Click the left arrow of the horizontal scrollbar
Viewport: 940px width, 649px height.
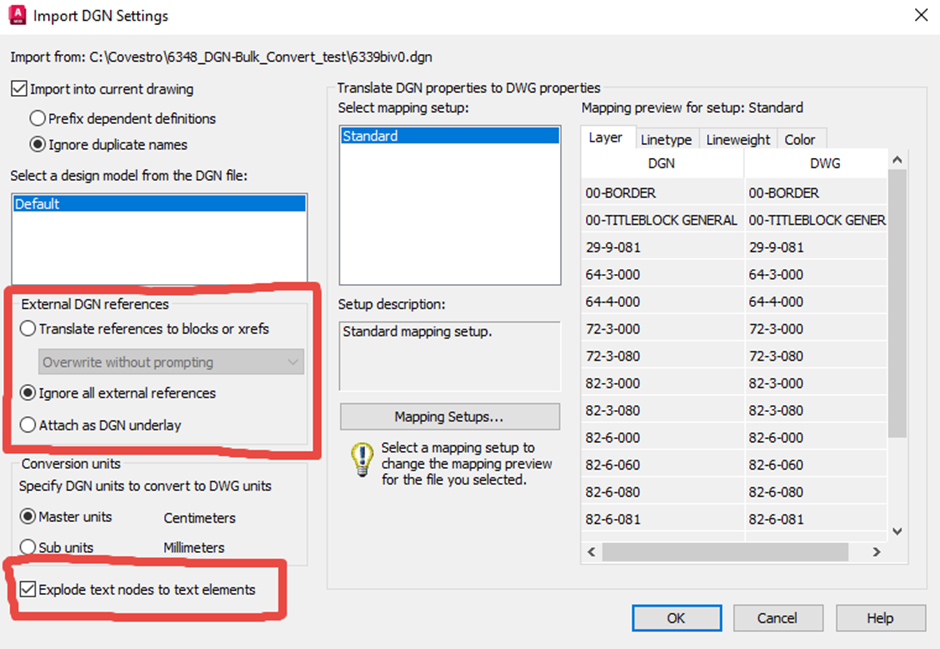[x=592, y=551]
